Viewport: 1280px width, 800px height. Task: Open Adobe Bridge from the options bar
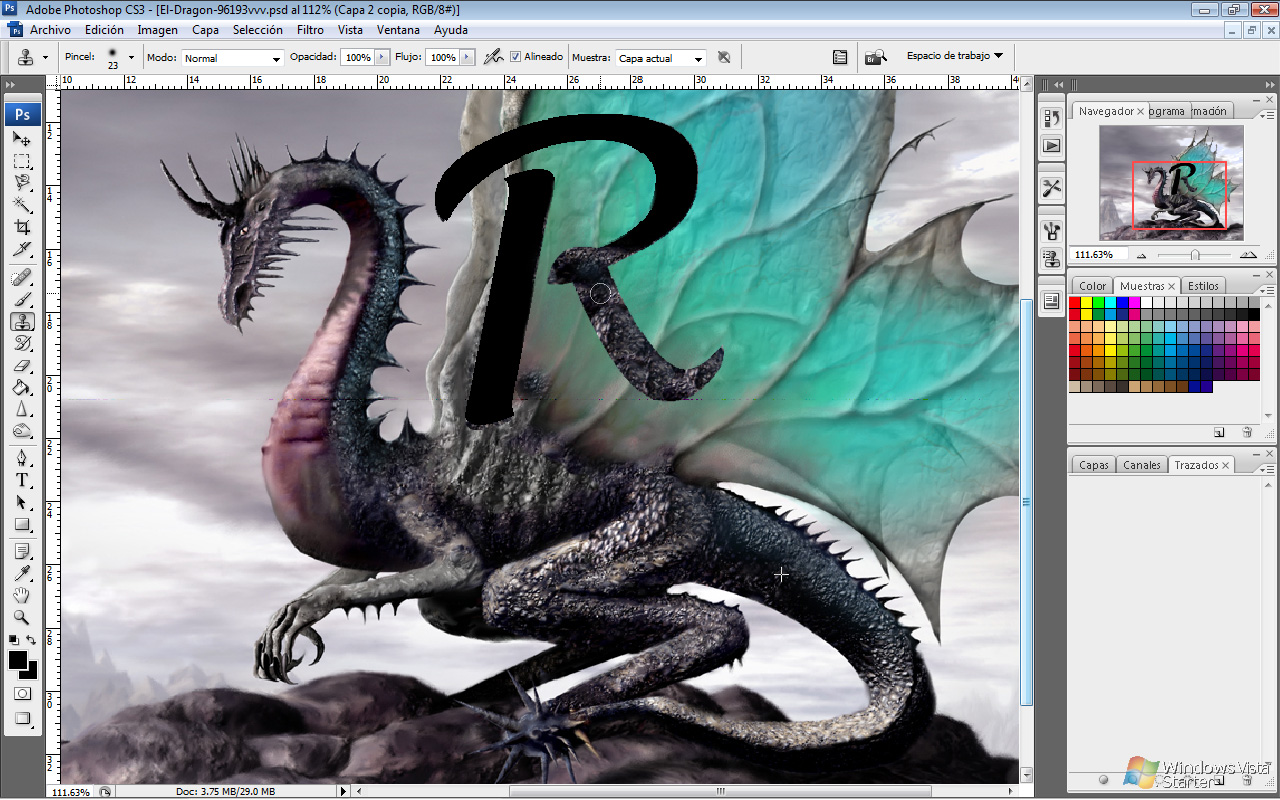[875, 56]
